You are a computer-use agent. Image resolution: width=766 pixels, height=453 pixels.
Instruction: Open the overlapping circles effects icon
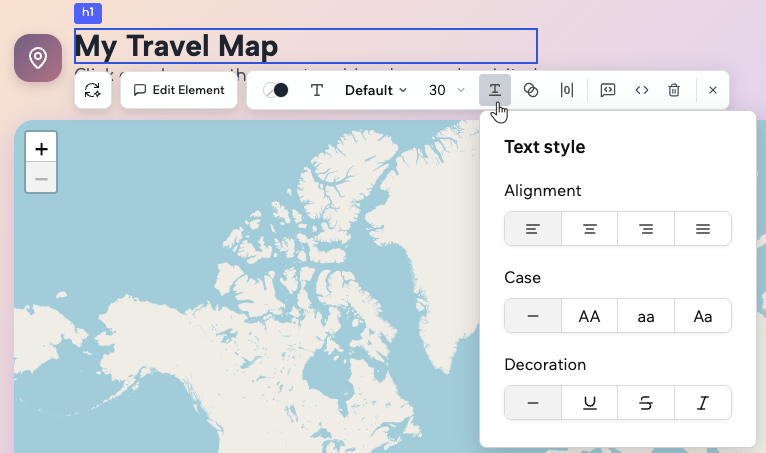[531, 90]
